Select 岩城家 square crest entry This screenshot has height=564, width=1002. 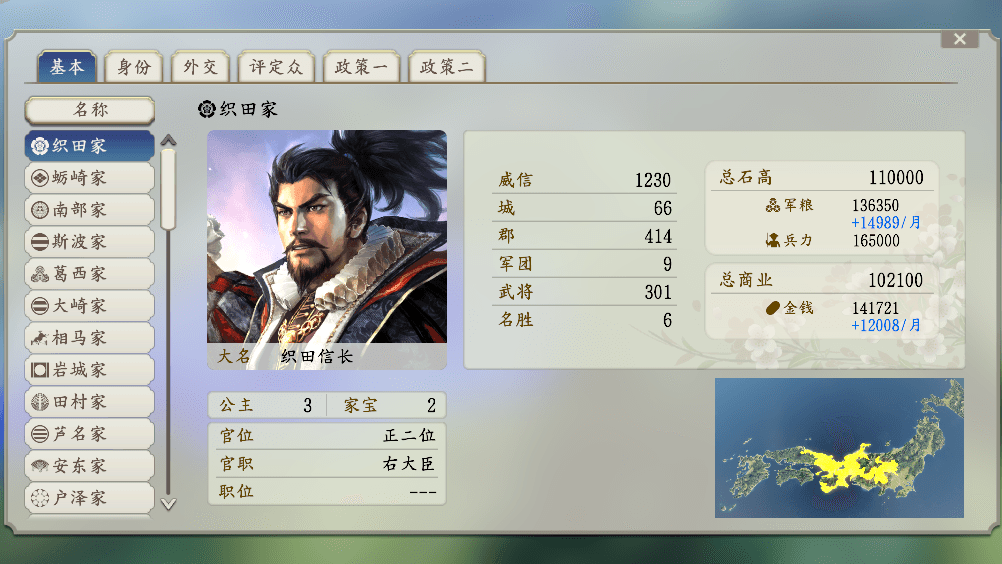tap(40, 369)
